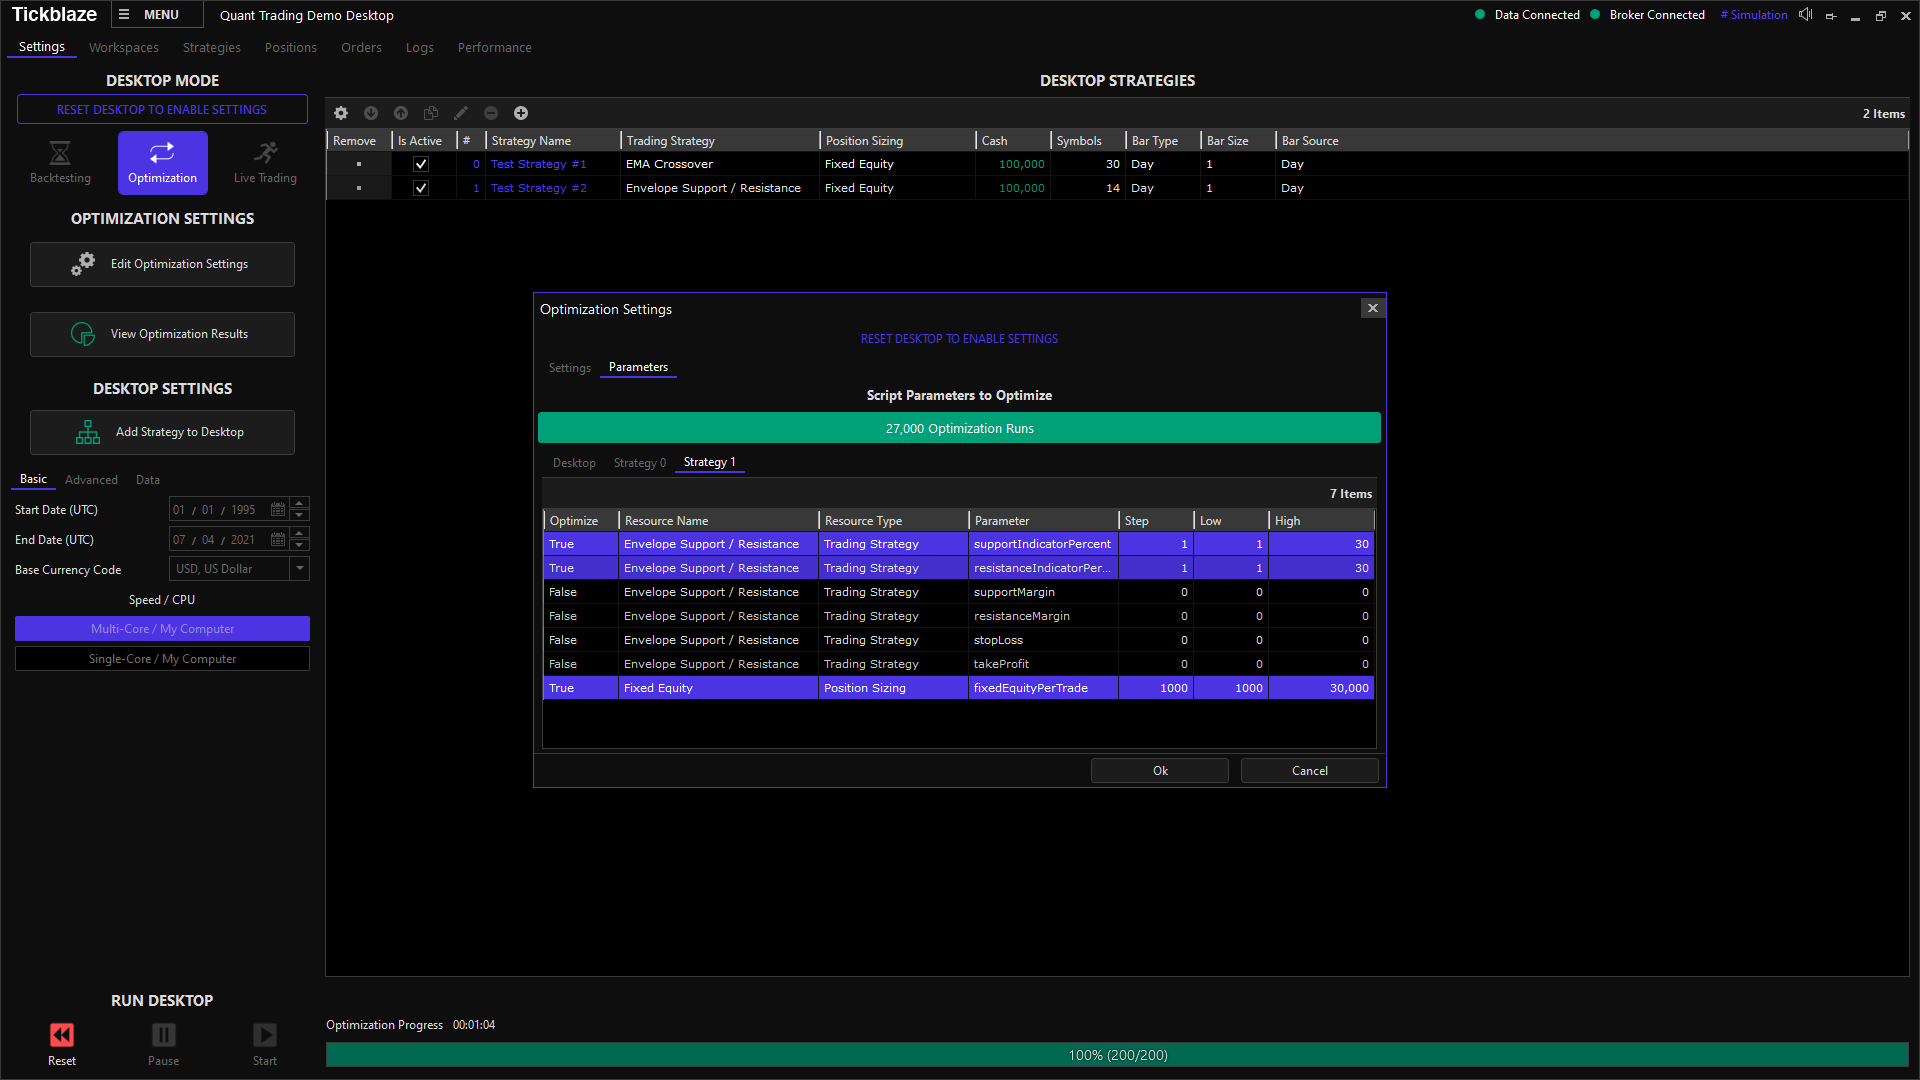Click Ok in Optimization Settings dialog
The image size is (1920, 1080).
pyautogui.click(x=1159, y=771)
